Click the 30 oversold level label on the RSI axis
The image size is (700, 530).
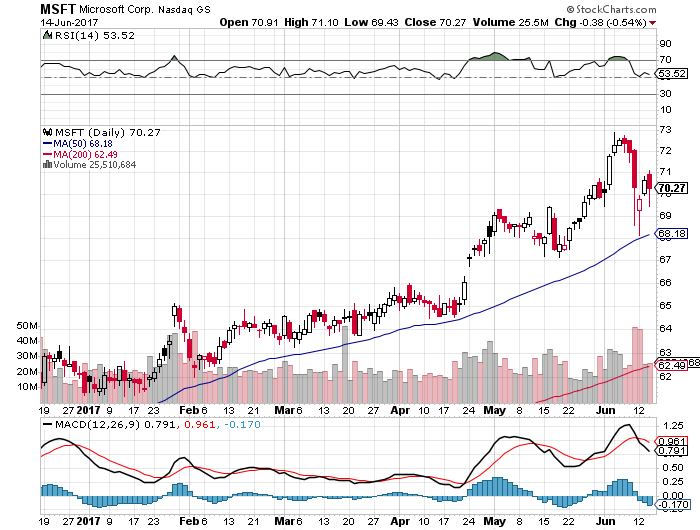(x=666, y=94)
